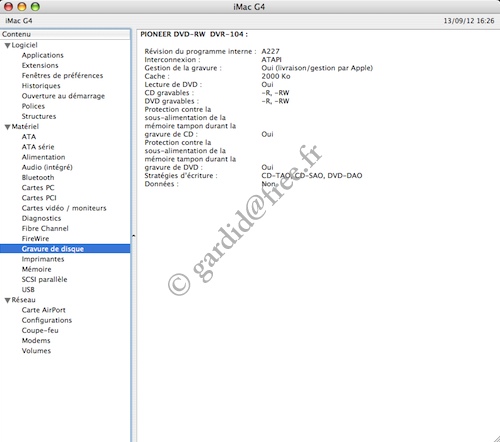Screen dimensions: 500x442
Task: Select the ATA hardware entry
Action: (29, 137)
